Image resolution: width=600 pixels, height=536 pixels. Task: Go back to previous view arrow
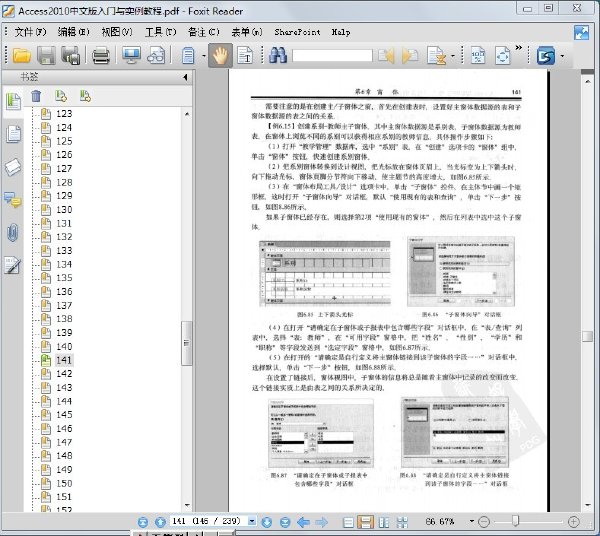pos(303,522)
